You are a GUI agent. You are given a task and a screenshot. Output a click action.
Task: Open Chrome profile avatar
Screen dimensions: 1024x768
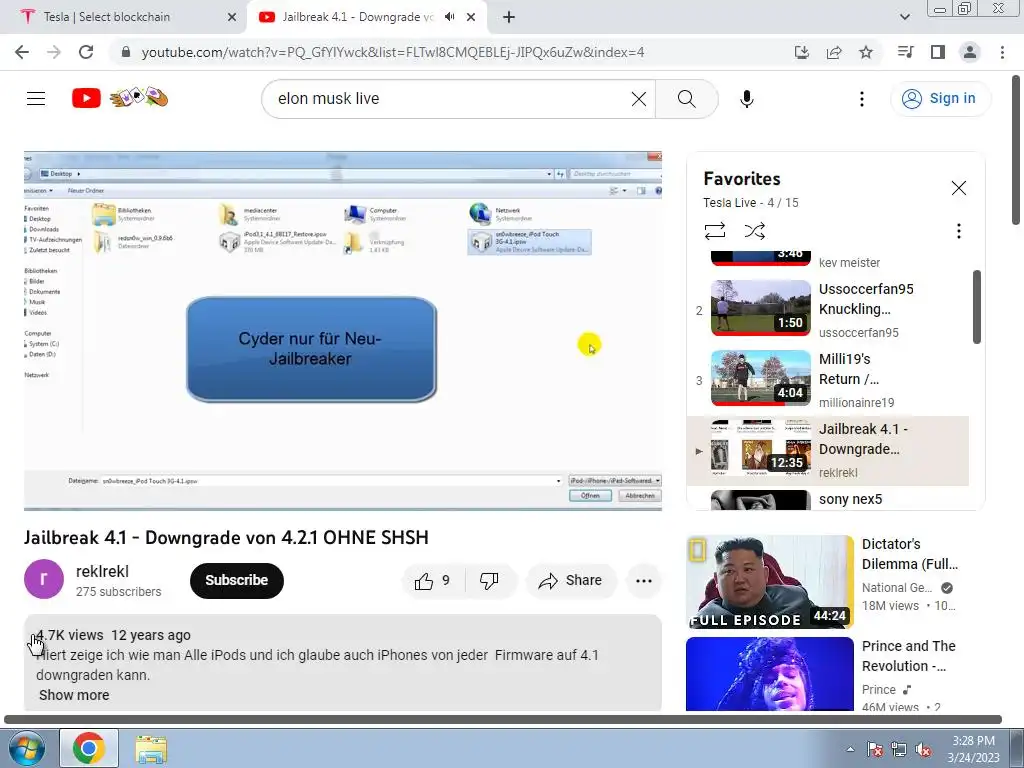(x=970, y=52)
